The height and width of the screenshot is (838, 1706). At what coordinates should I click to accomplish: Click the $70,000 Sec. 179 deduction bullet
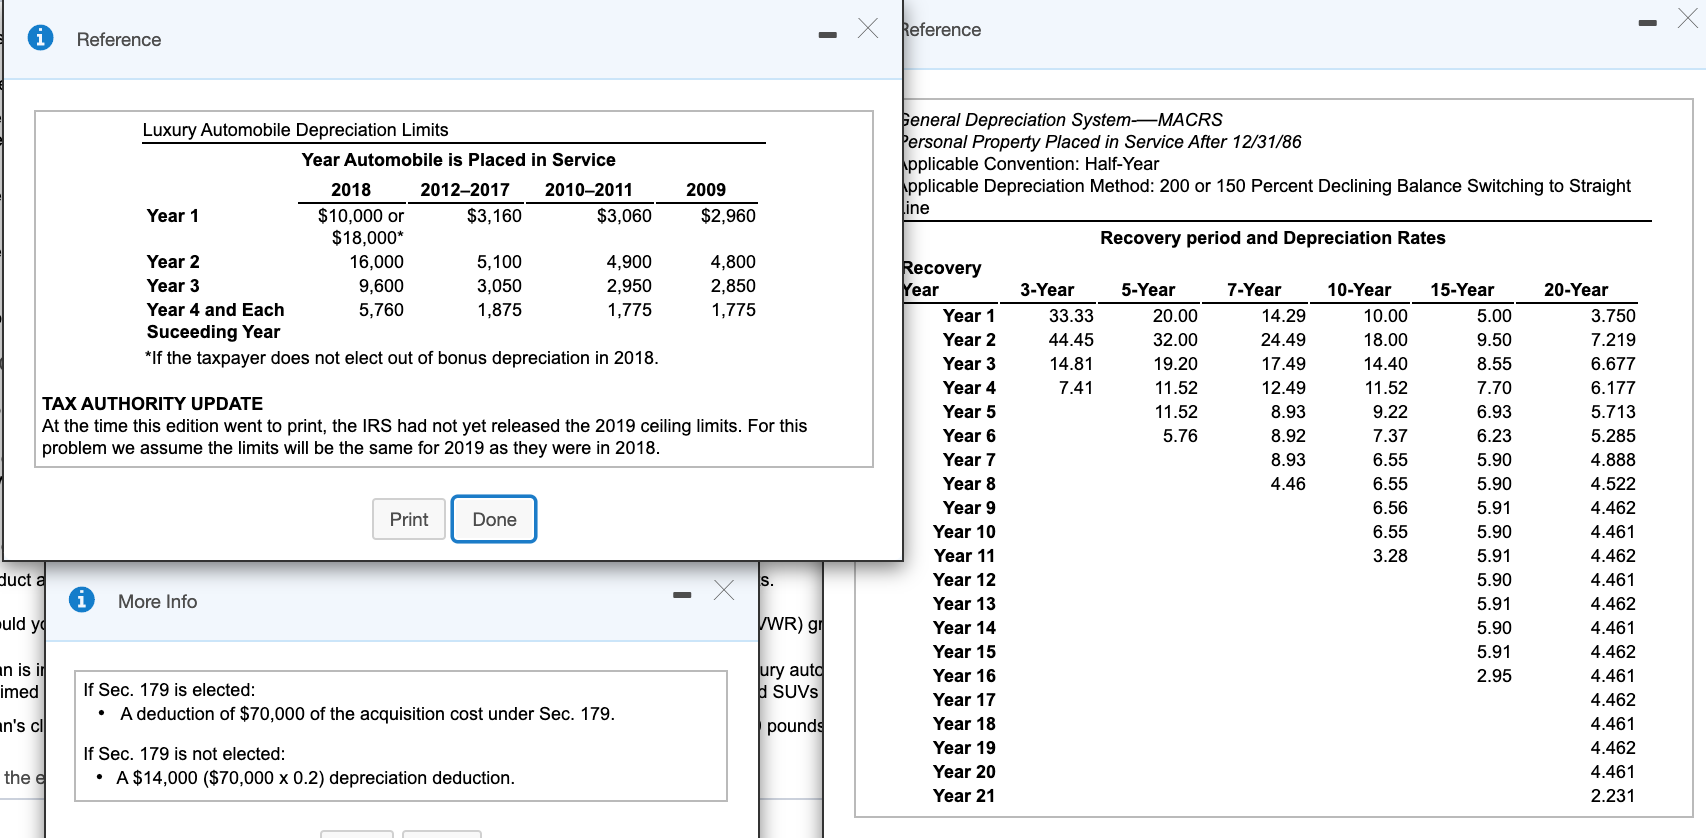(367, 714)
